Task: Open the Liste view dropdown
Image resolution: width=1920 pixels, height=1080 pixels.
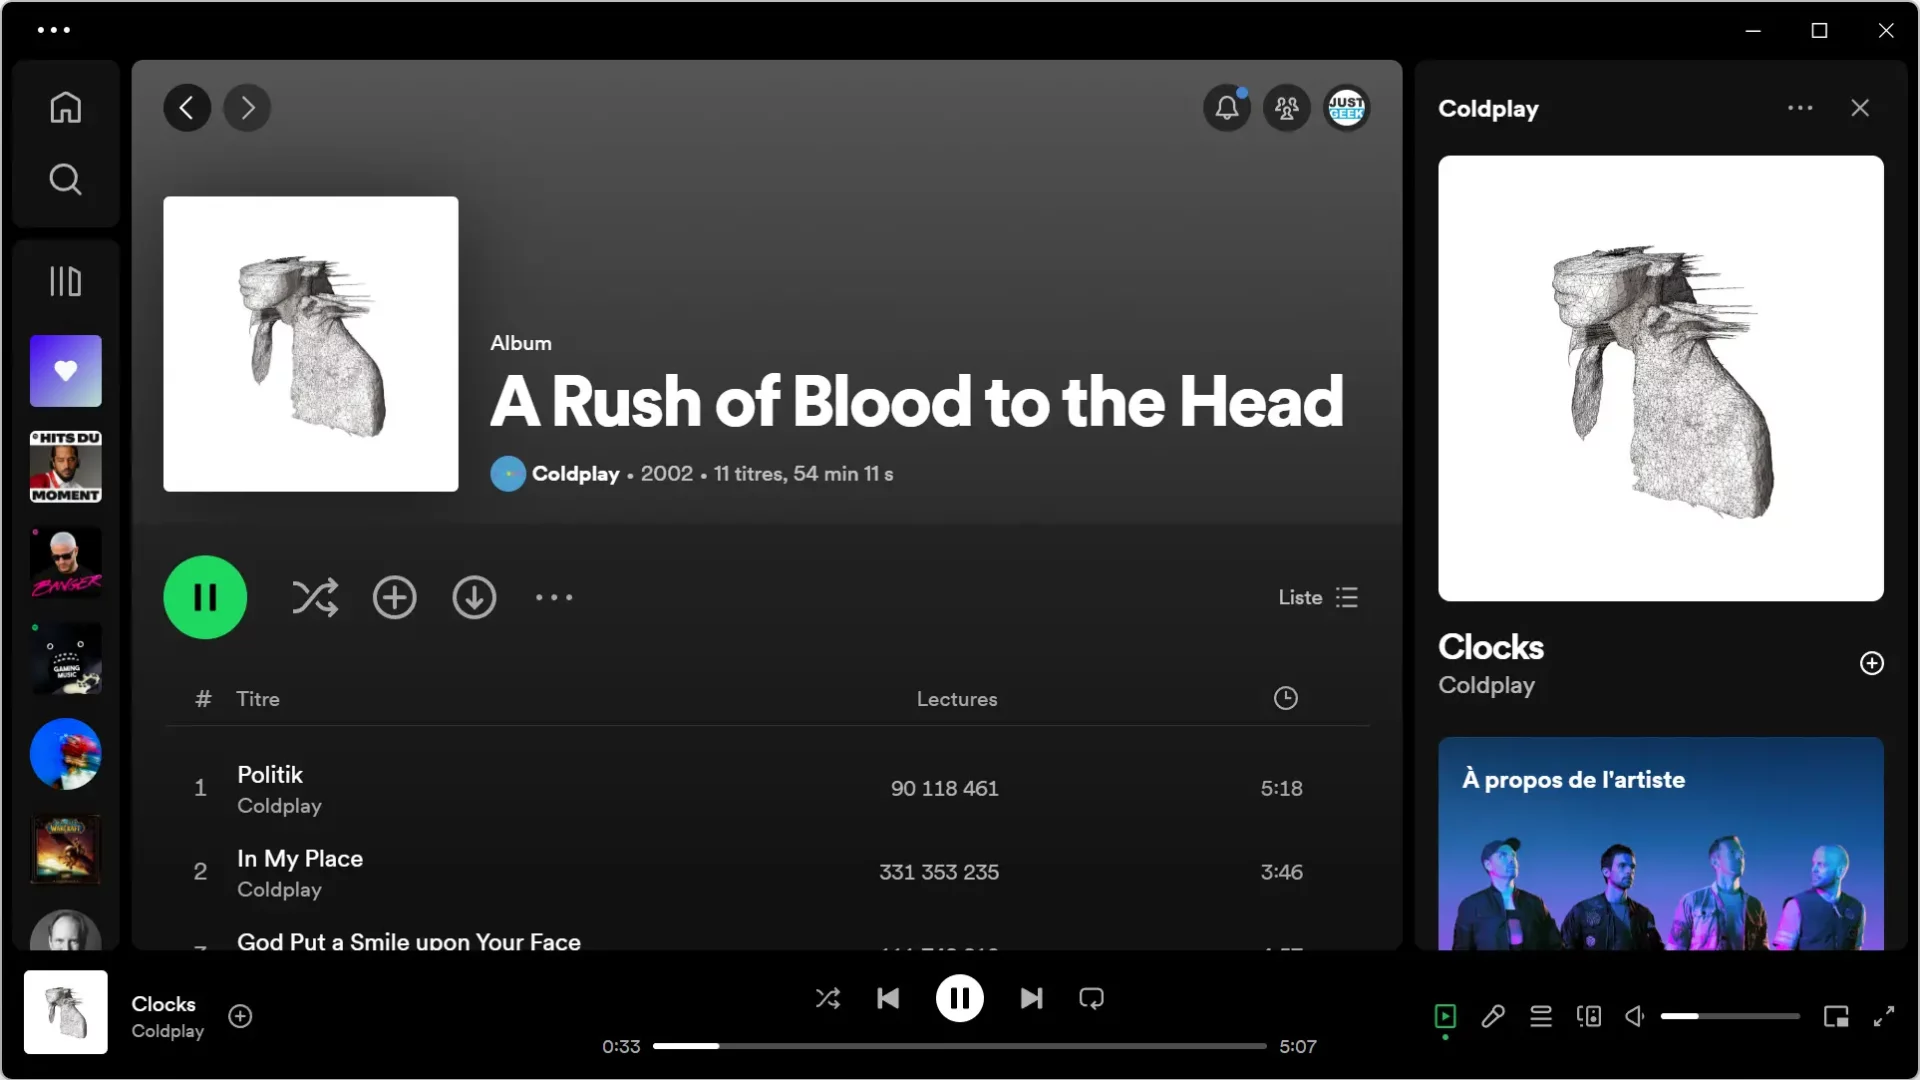Action: pyautogui.click(x=1318, y=597)
